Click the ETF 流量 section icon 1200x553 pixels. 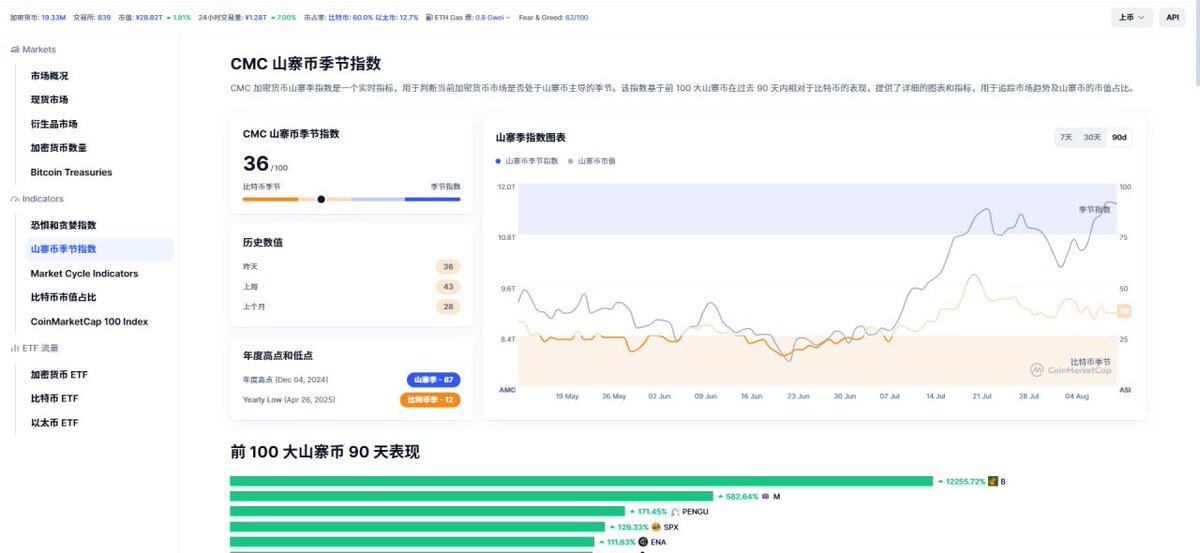click(x=14, y=348)
